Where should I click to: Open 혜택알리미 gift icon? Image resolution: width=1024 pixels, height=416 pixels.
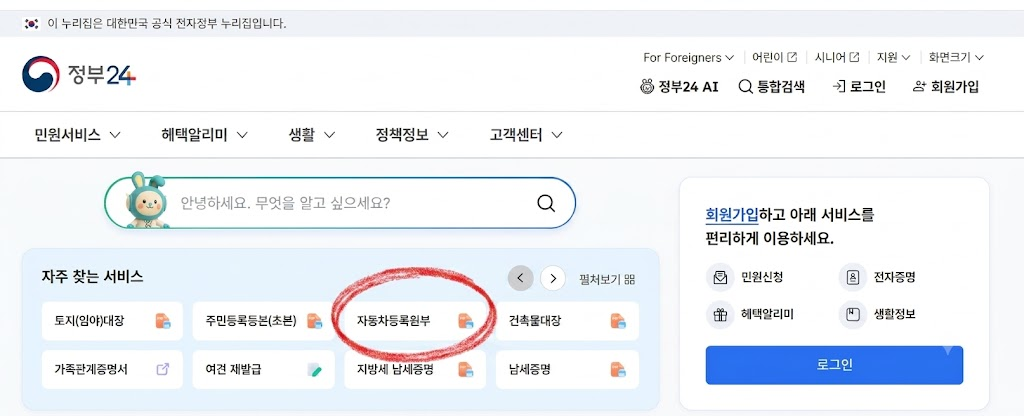point(720,315)
